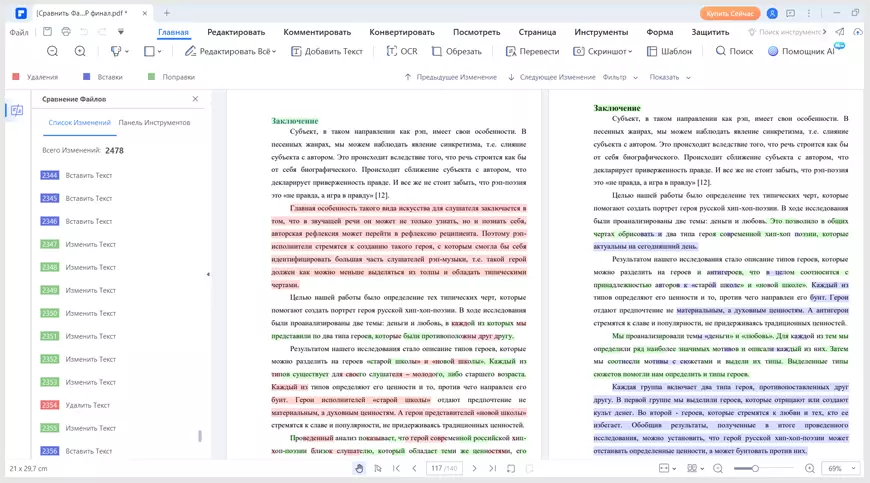The width and height of the screenshot is (870, 483).
Task: Launch Помощник AI assistant
Action: [800, 51]
